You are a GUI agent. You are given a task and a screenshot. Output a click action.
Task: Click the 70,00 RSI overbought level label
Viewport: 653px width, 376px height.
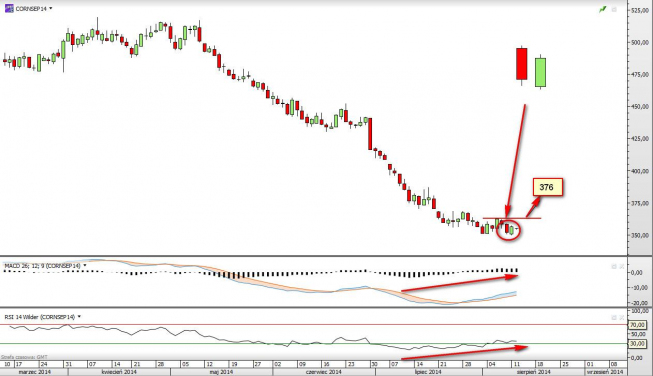(x=637, y=325)
